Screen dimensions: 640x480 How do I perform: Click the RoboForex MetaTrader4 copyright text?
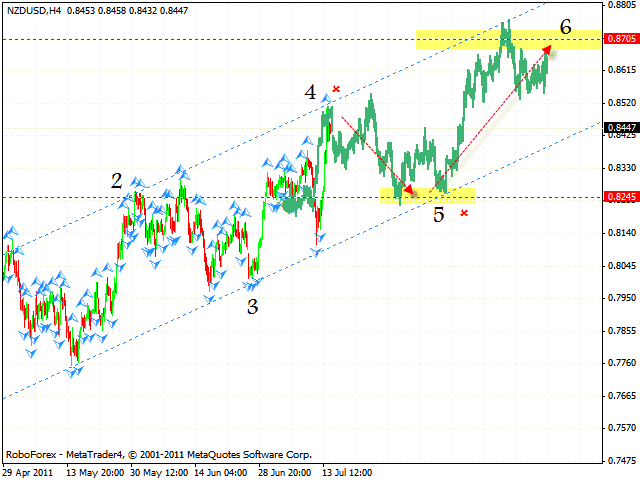point(158,453)
